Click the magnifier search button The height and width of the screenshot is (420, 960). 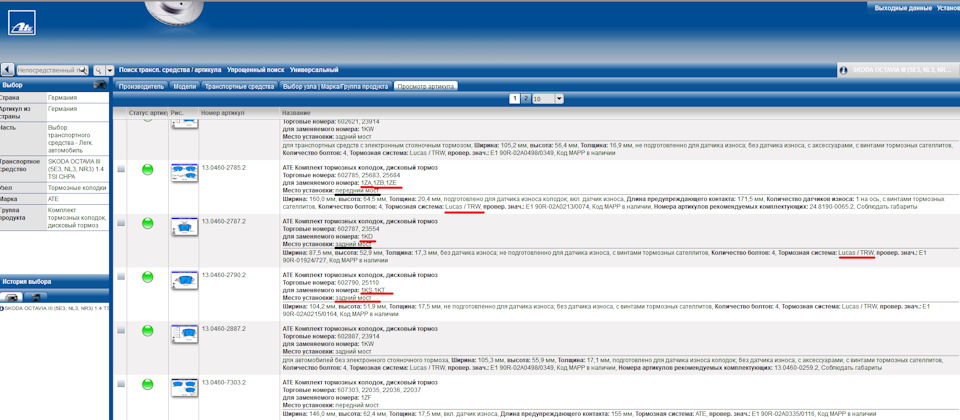tap(99, 70)
